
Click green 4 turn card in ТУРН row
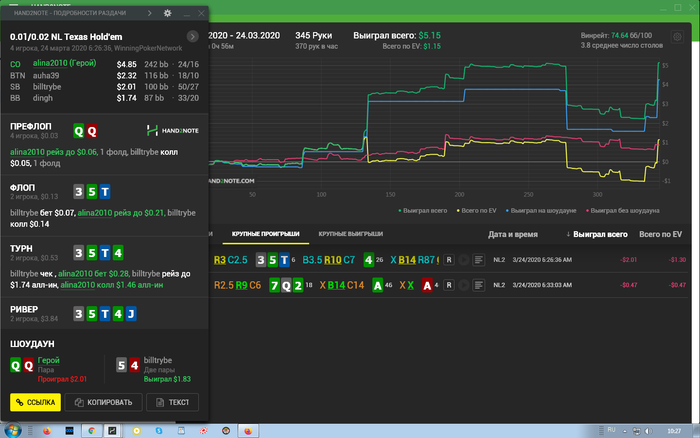point(118,253)
